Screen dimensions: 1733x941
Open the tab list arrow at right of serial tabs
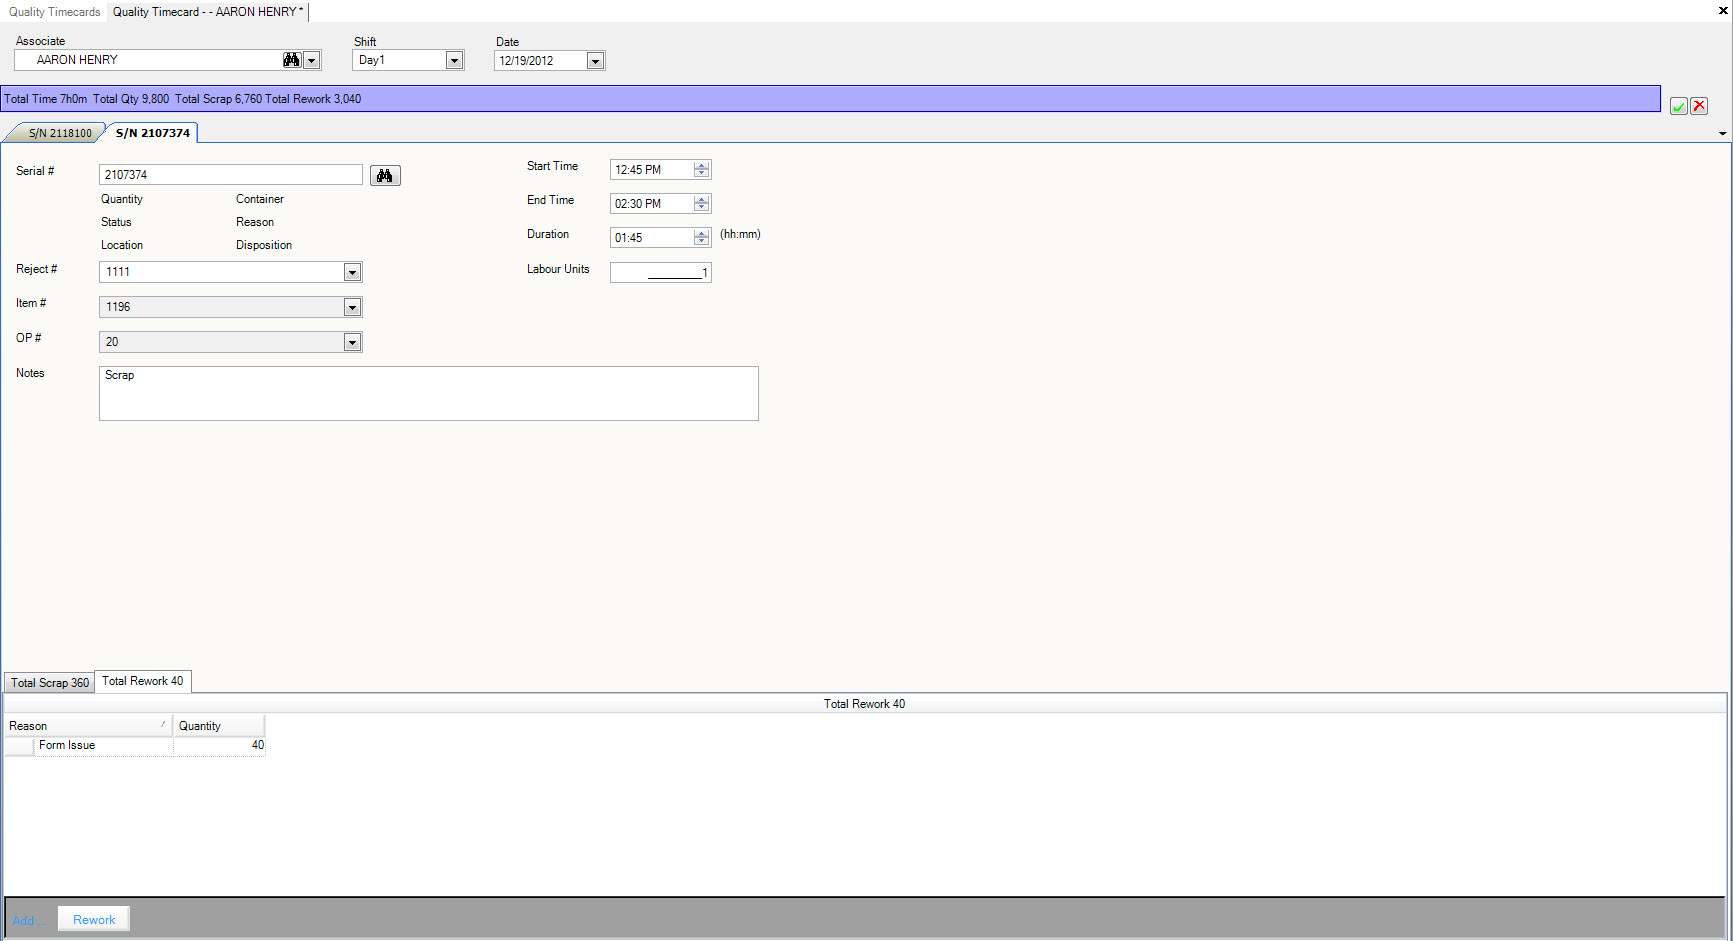pyautogui.click(x=1722, y=133)
